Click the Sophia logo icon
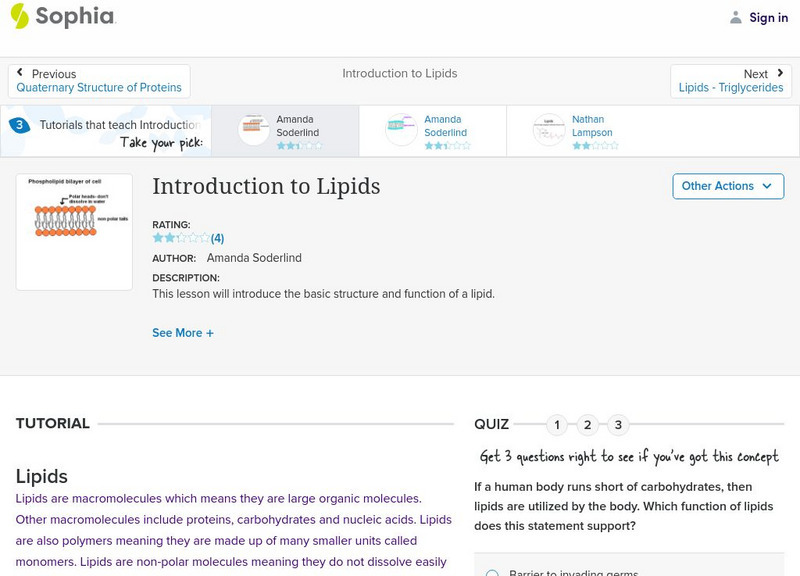 click(x=18, y=17)
